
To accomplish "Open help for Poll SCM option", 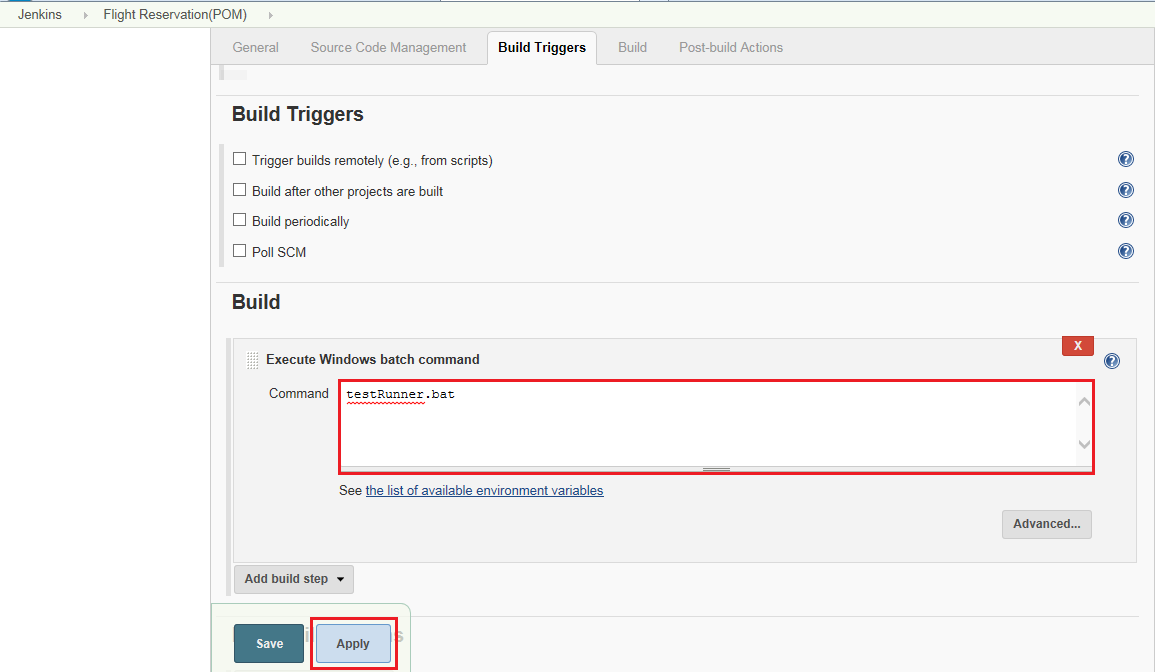I will 1126,251.
